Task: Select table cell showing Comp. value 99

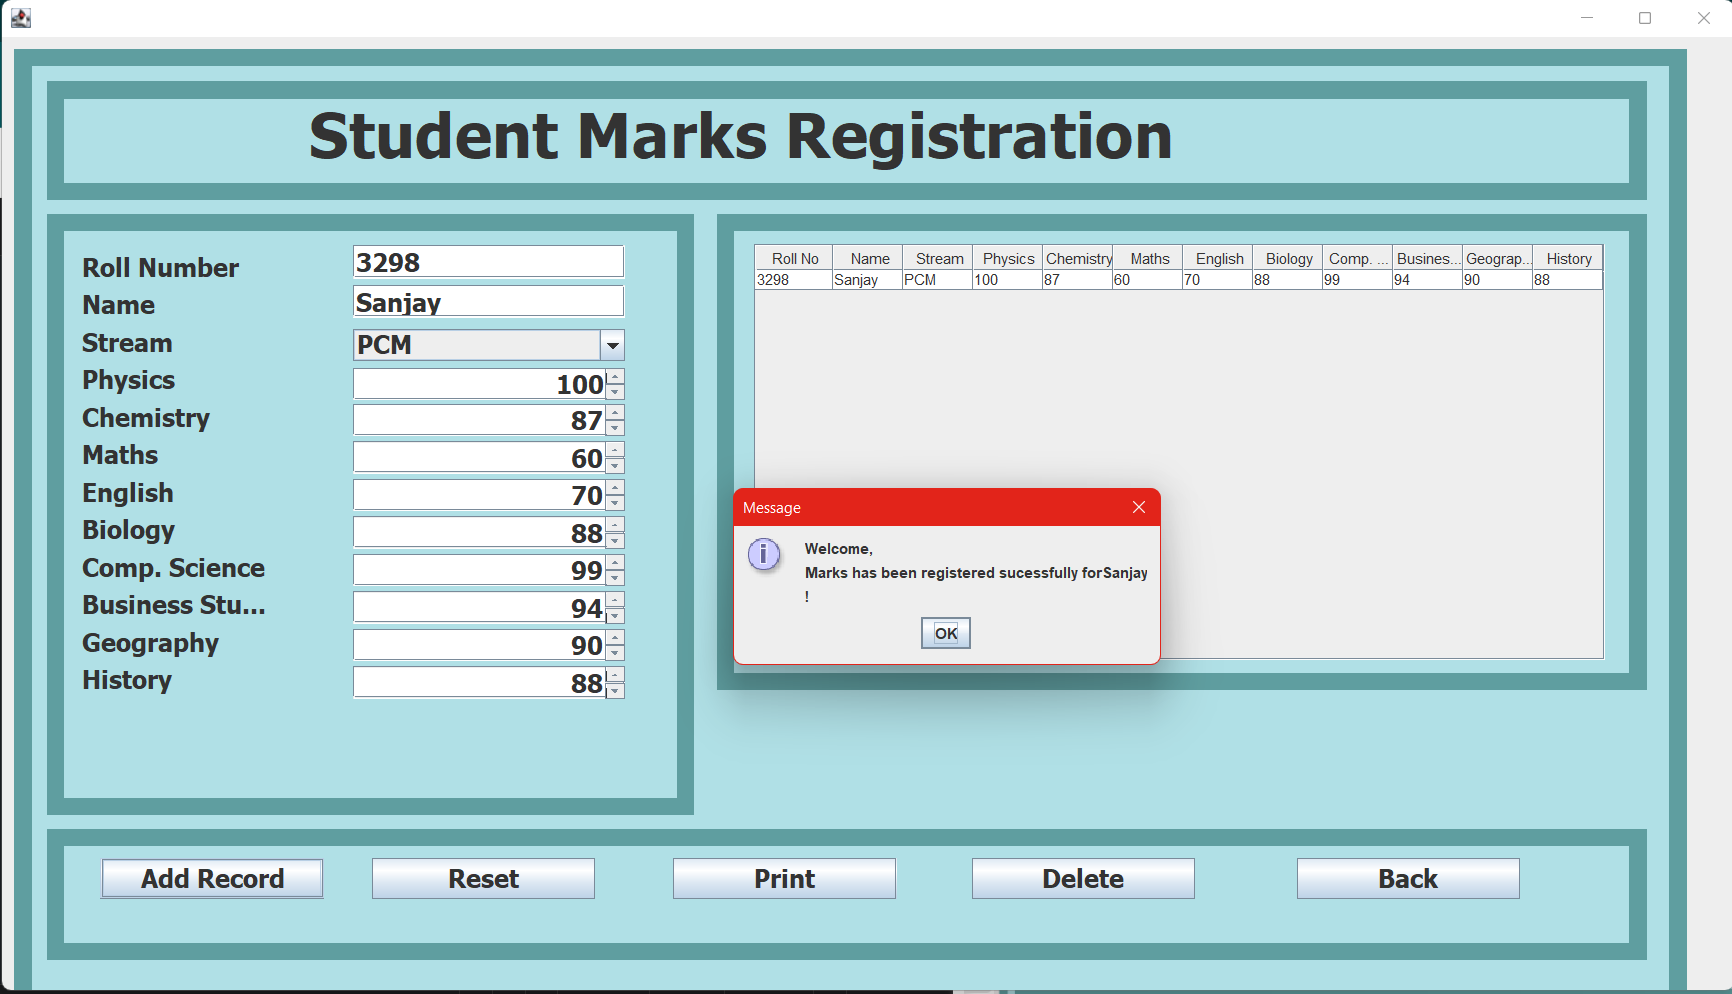Action: pos(1357,280)
